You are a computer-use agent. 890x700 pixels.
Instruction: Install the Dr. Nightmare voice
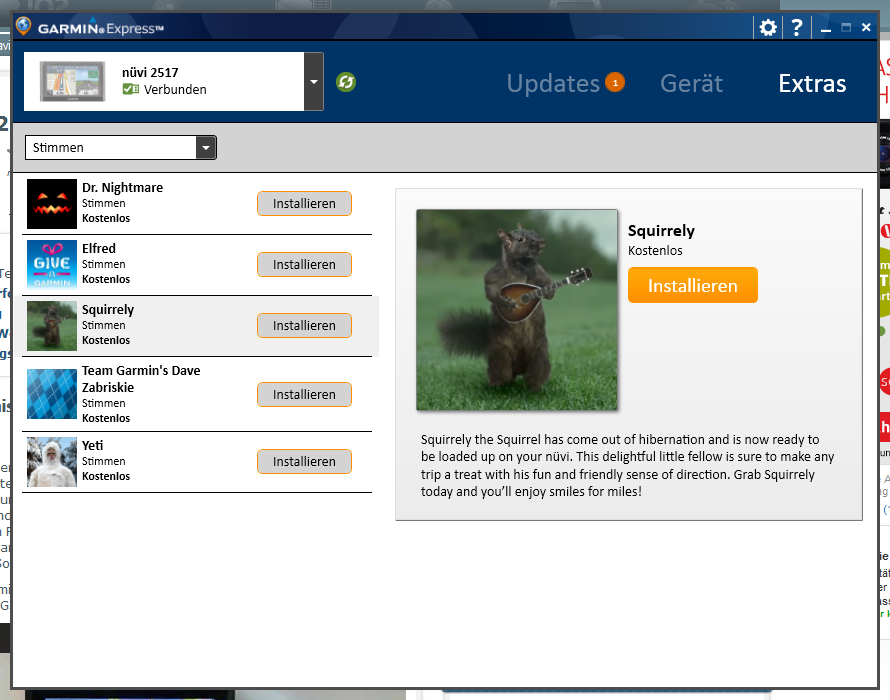pos(304,204)
